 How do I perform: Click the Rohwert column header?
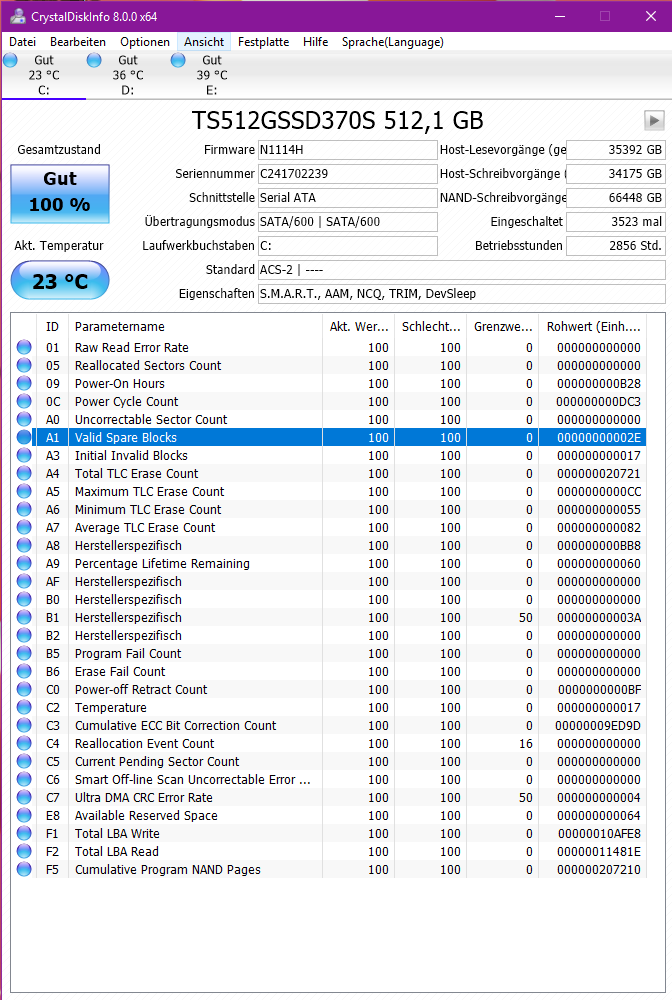point(592,327)
